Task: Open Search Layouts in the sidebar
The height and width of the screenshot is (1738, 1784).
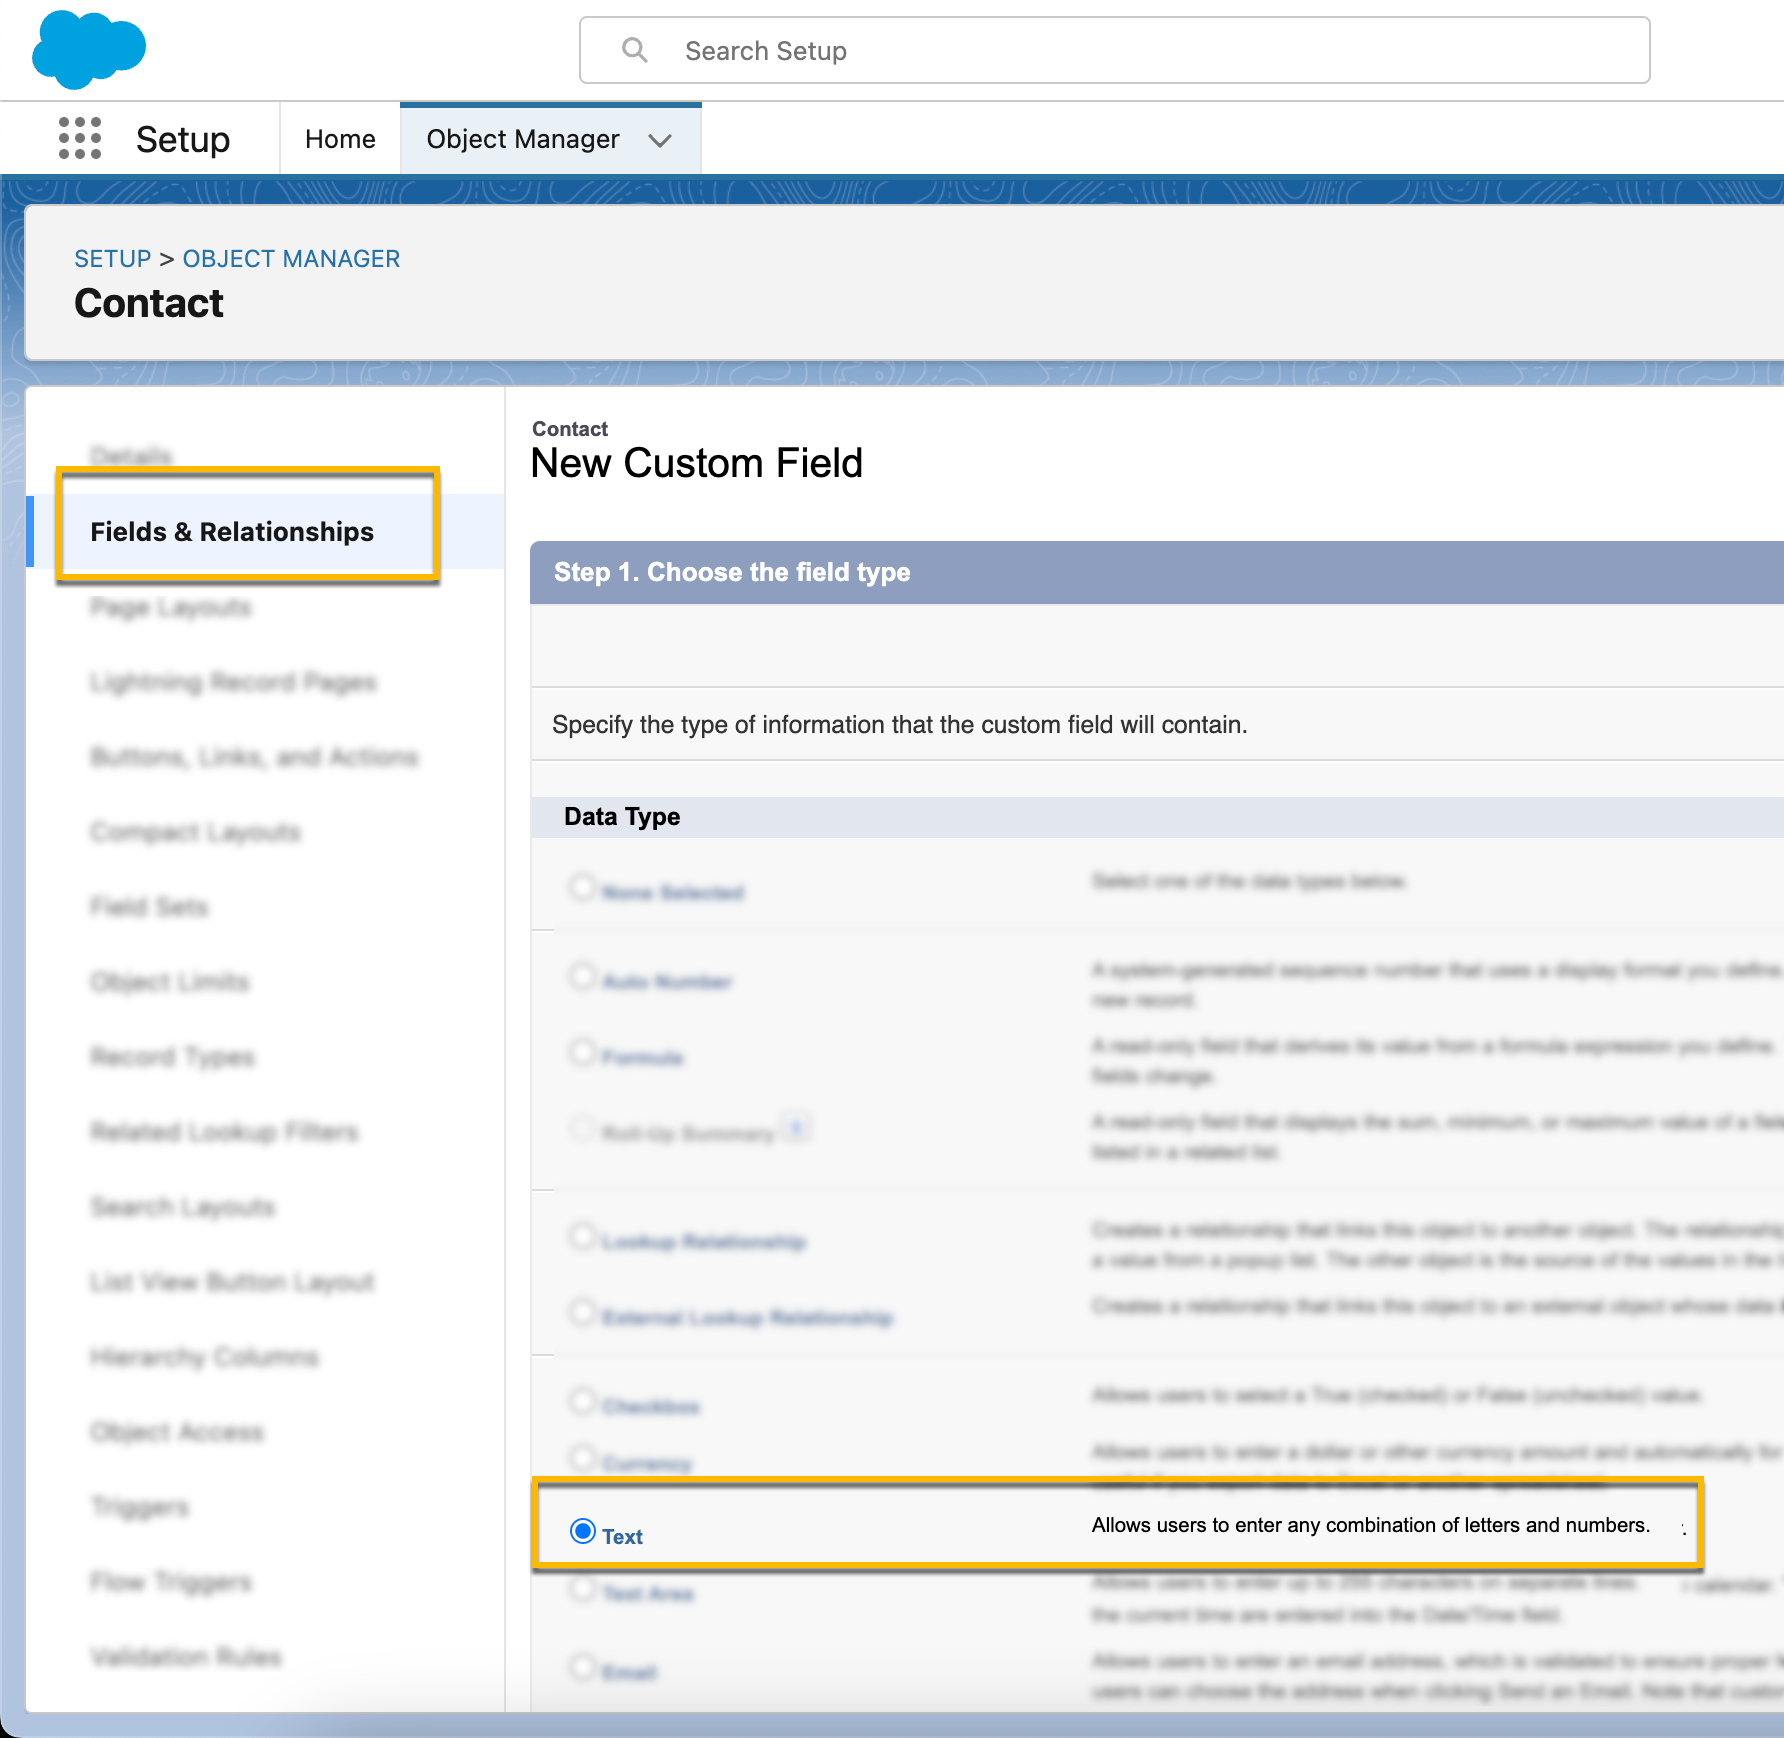Action: coord(182,1207)
